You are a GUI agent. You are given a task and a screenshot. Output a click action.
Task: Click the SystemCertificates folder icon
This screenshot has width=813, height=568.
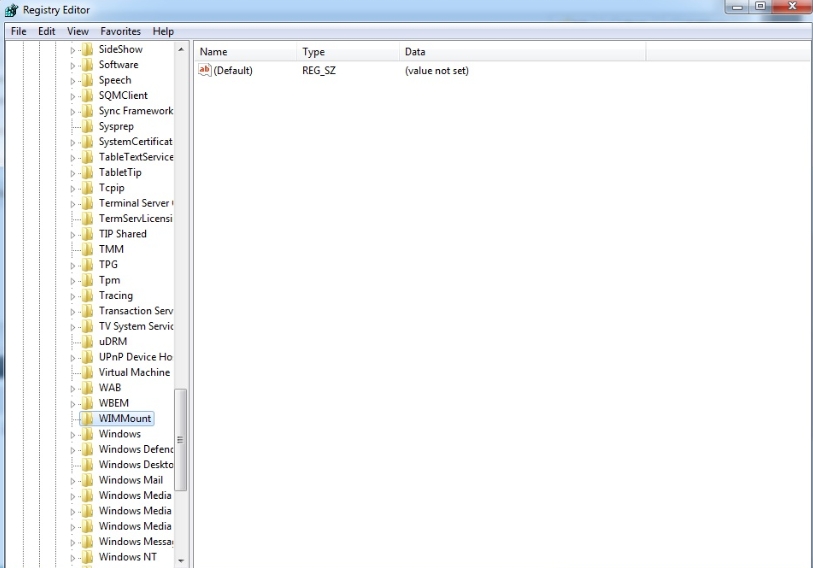(x=88, y=142)
